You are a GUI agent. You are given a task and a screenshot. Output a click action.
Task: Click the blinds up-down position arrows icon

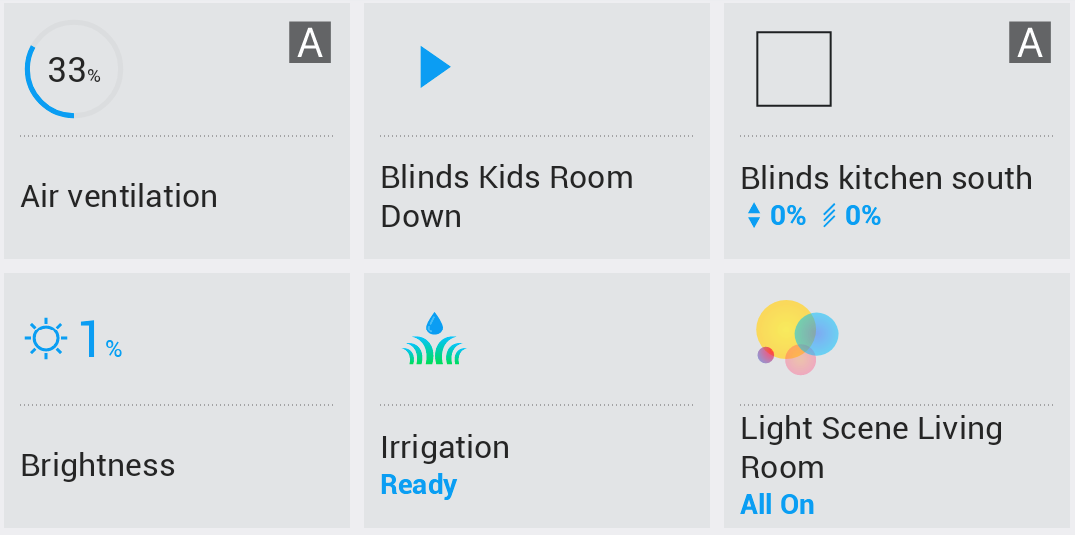754,216
